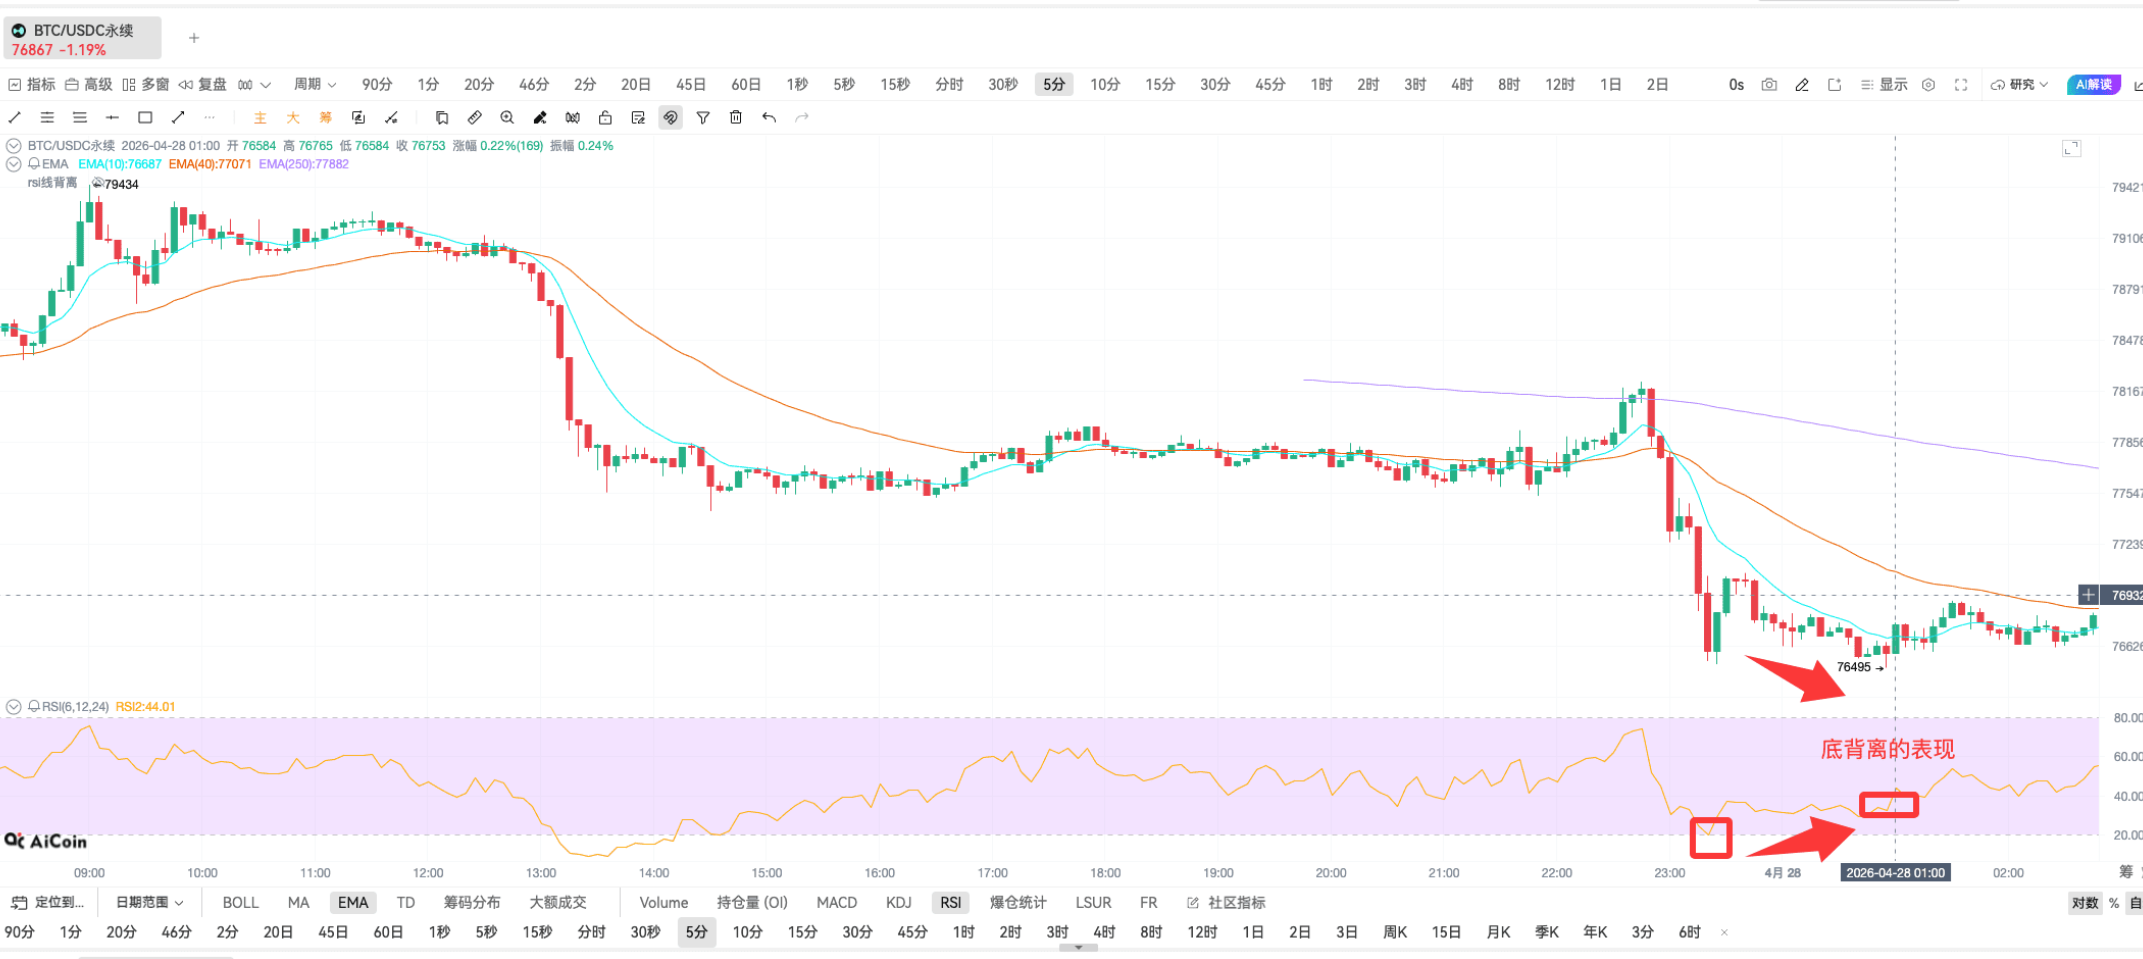Select the magnet drawing tool

click(670, 117)
